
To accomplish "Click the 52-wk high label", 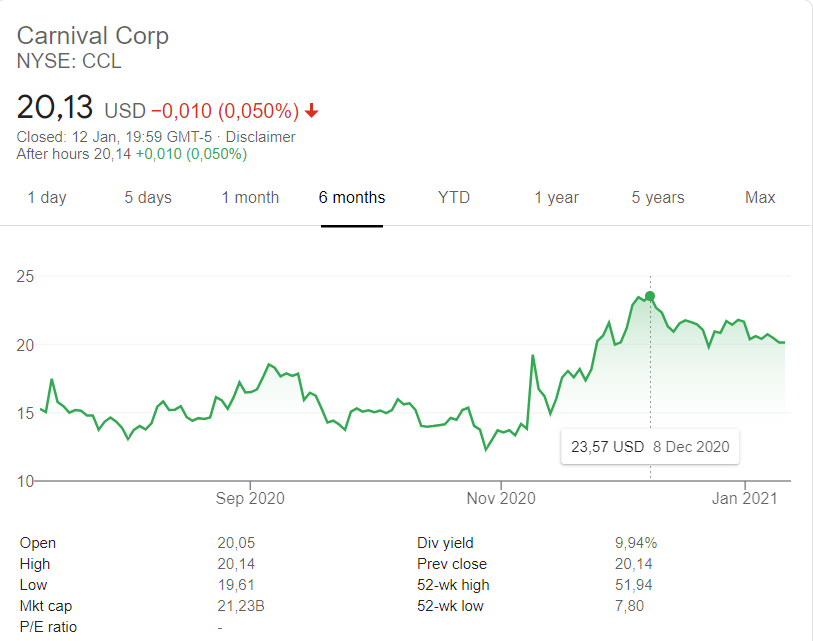I will pyautogui.click(x=453, y=585).
